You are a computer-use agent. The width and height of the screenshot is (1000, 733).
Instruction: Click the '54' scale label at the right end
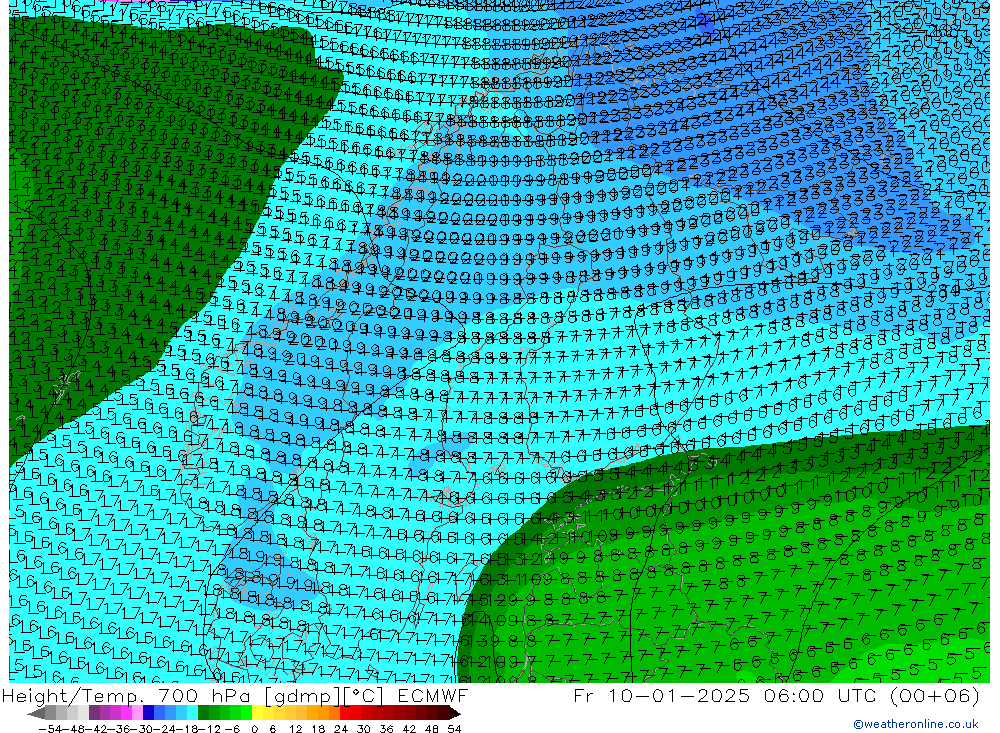[454, 729]
